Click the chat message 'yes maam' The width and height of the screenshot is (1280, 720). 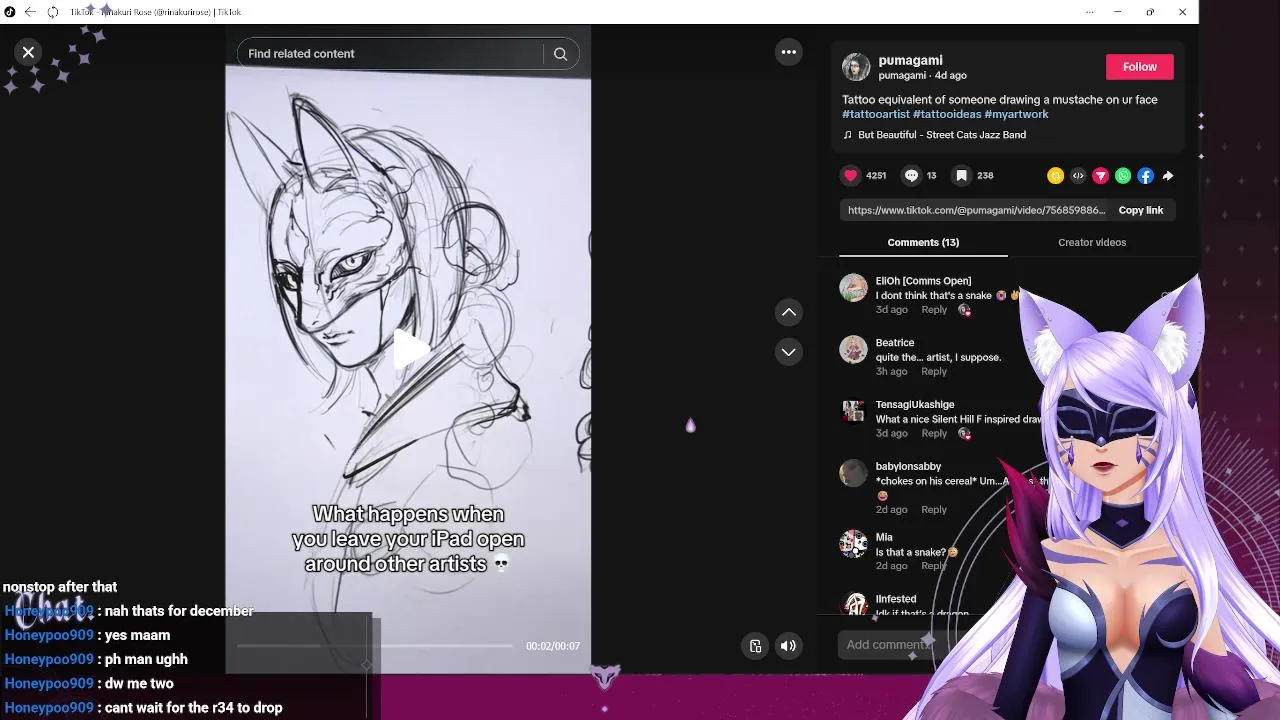click(137, 636)
